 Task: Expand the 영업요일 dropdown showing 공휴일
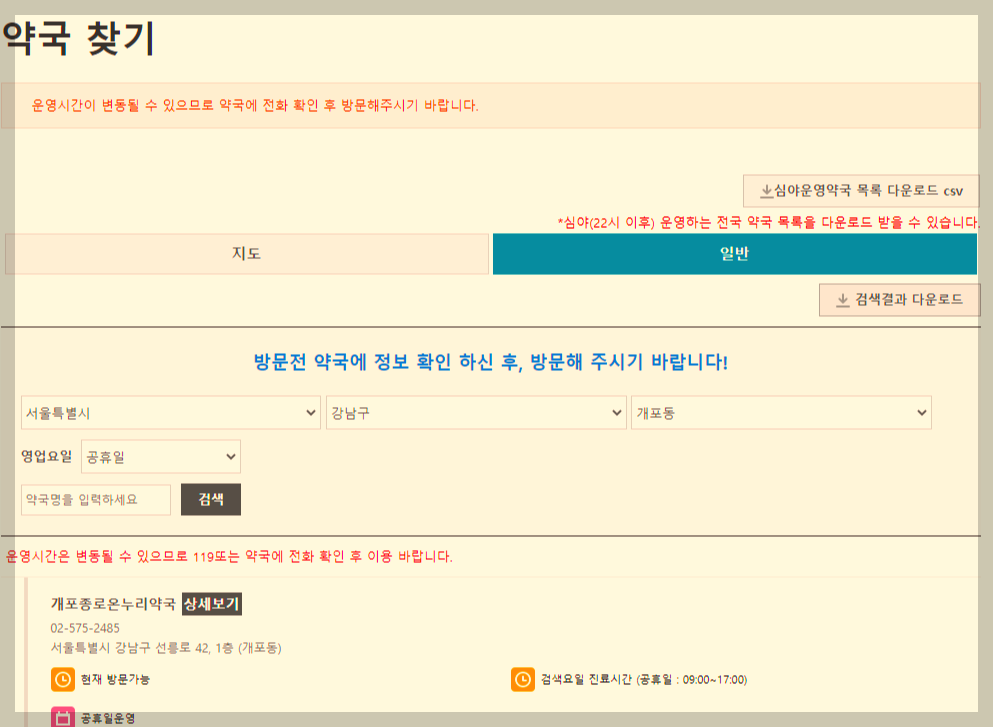click(161, 457)
